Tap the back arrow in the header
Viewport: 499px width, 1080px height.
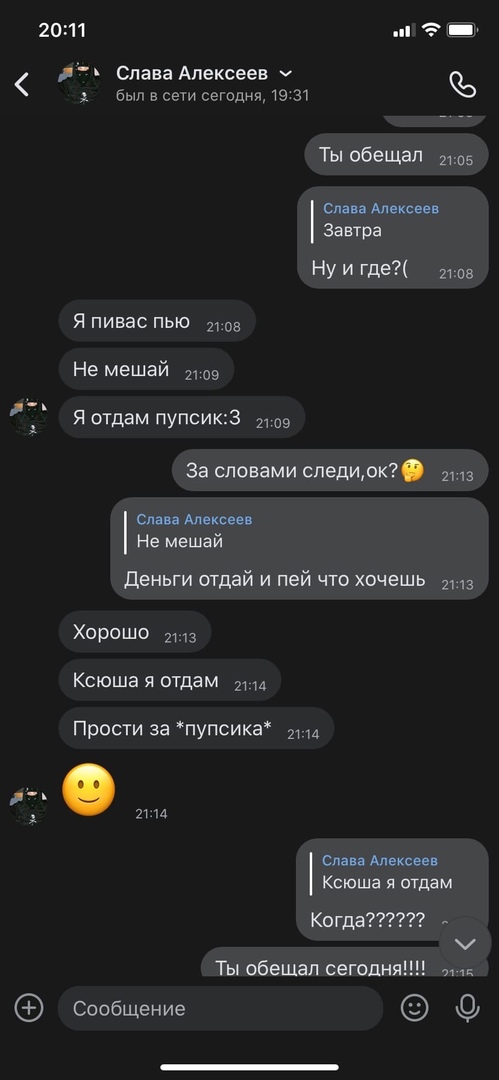click(22, 84)
